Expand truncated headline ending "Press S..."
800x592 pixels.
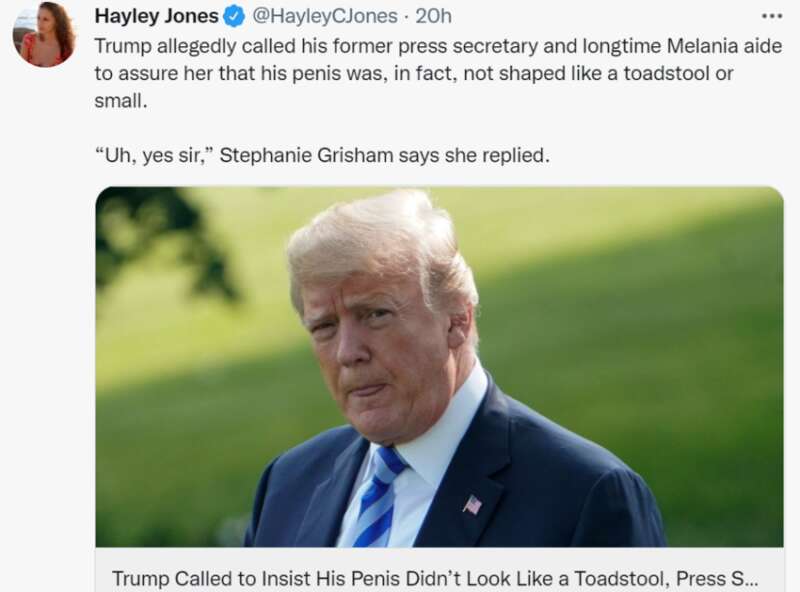[717, 579]
